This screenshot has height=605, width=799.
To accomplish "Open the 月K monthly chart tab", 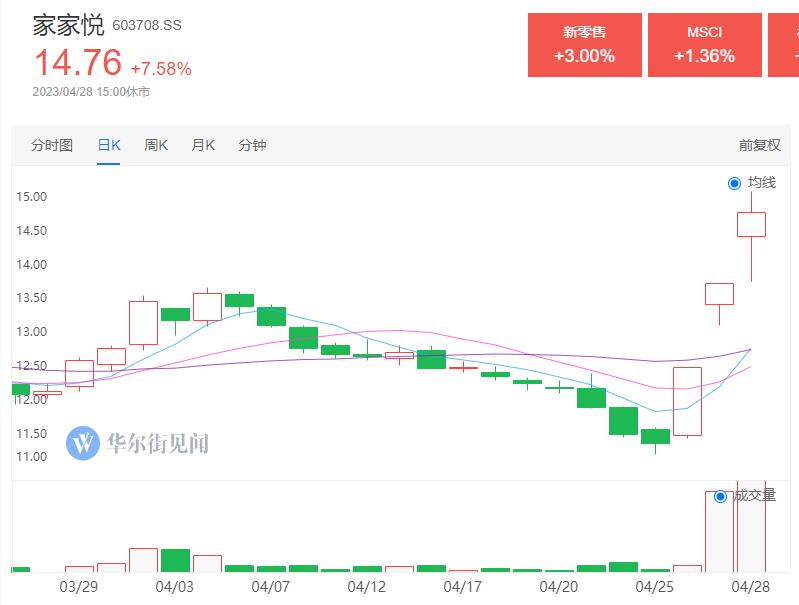I will 203,145.
